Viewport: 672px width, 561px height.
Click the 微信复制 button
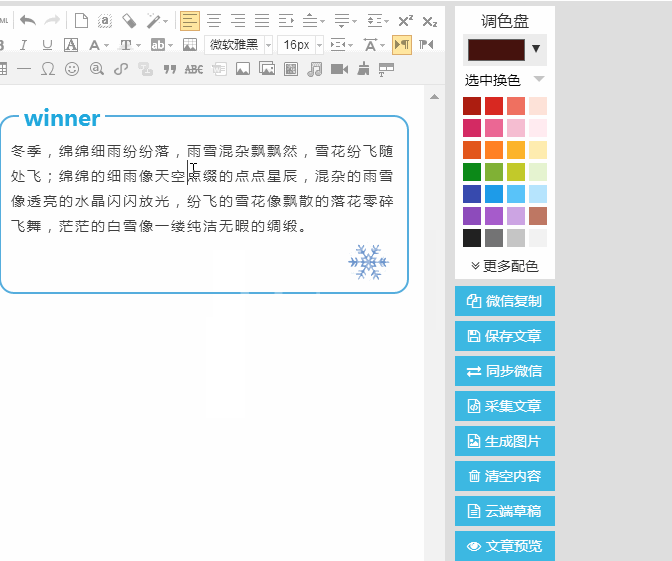pos(505,301)
